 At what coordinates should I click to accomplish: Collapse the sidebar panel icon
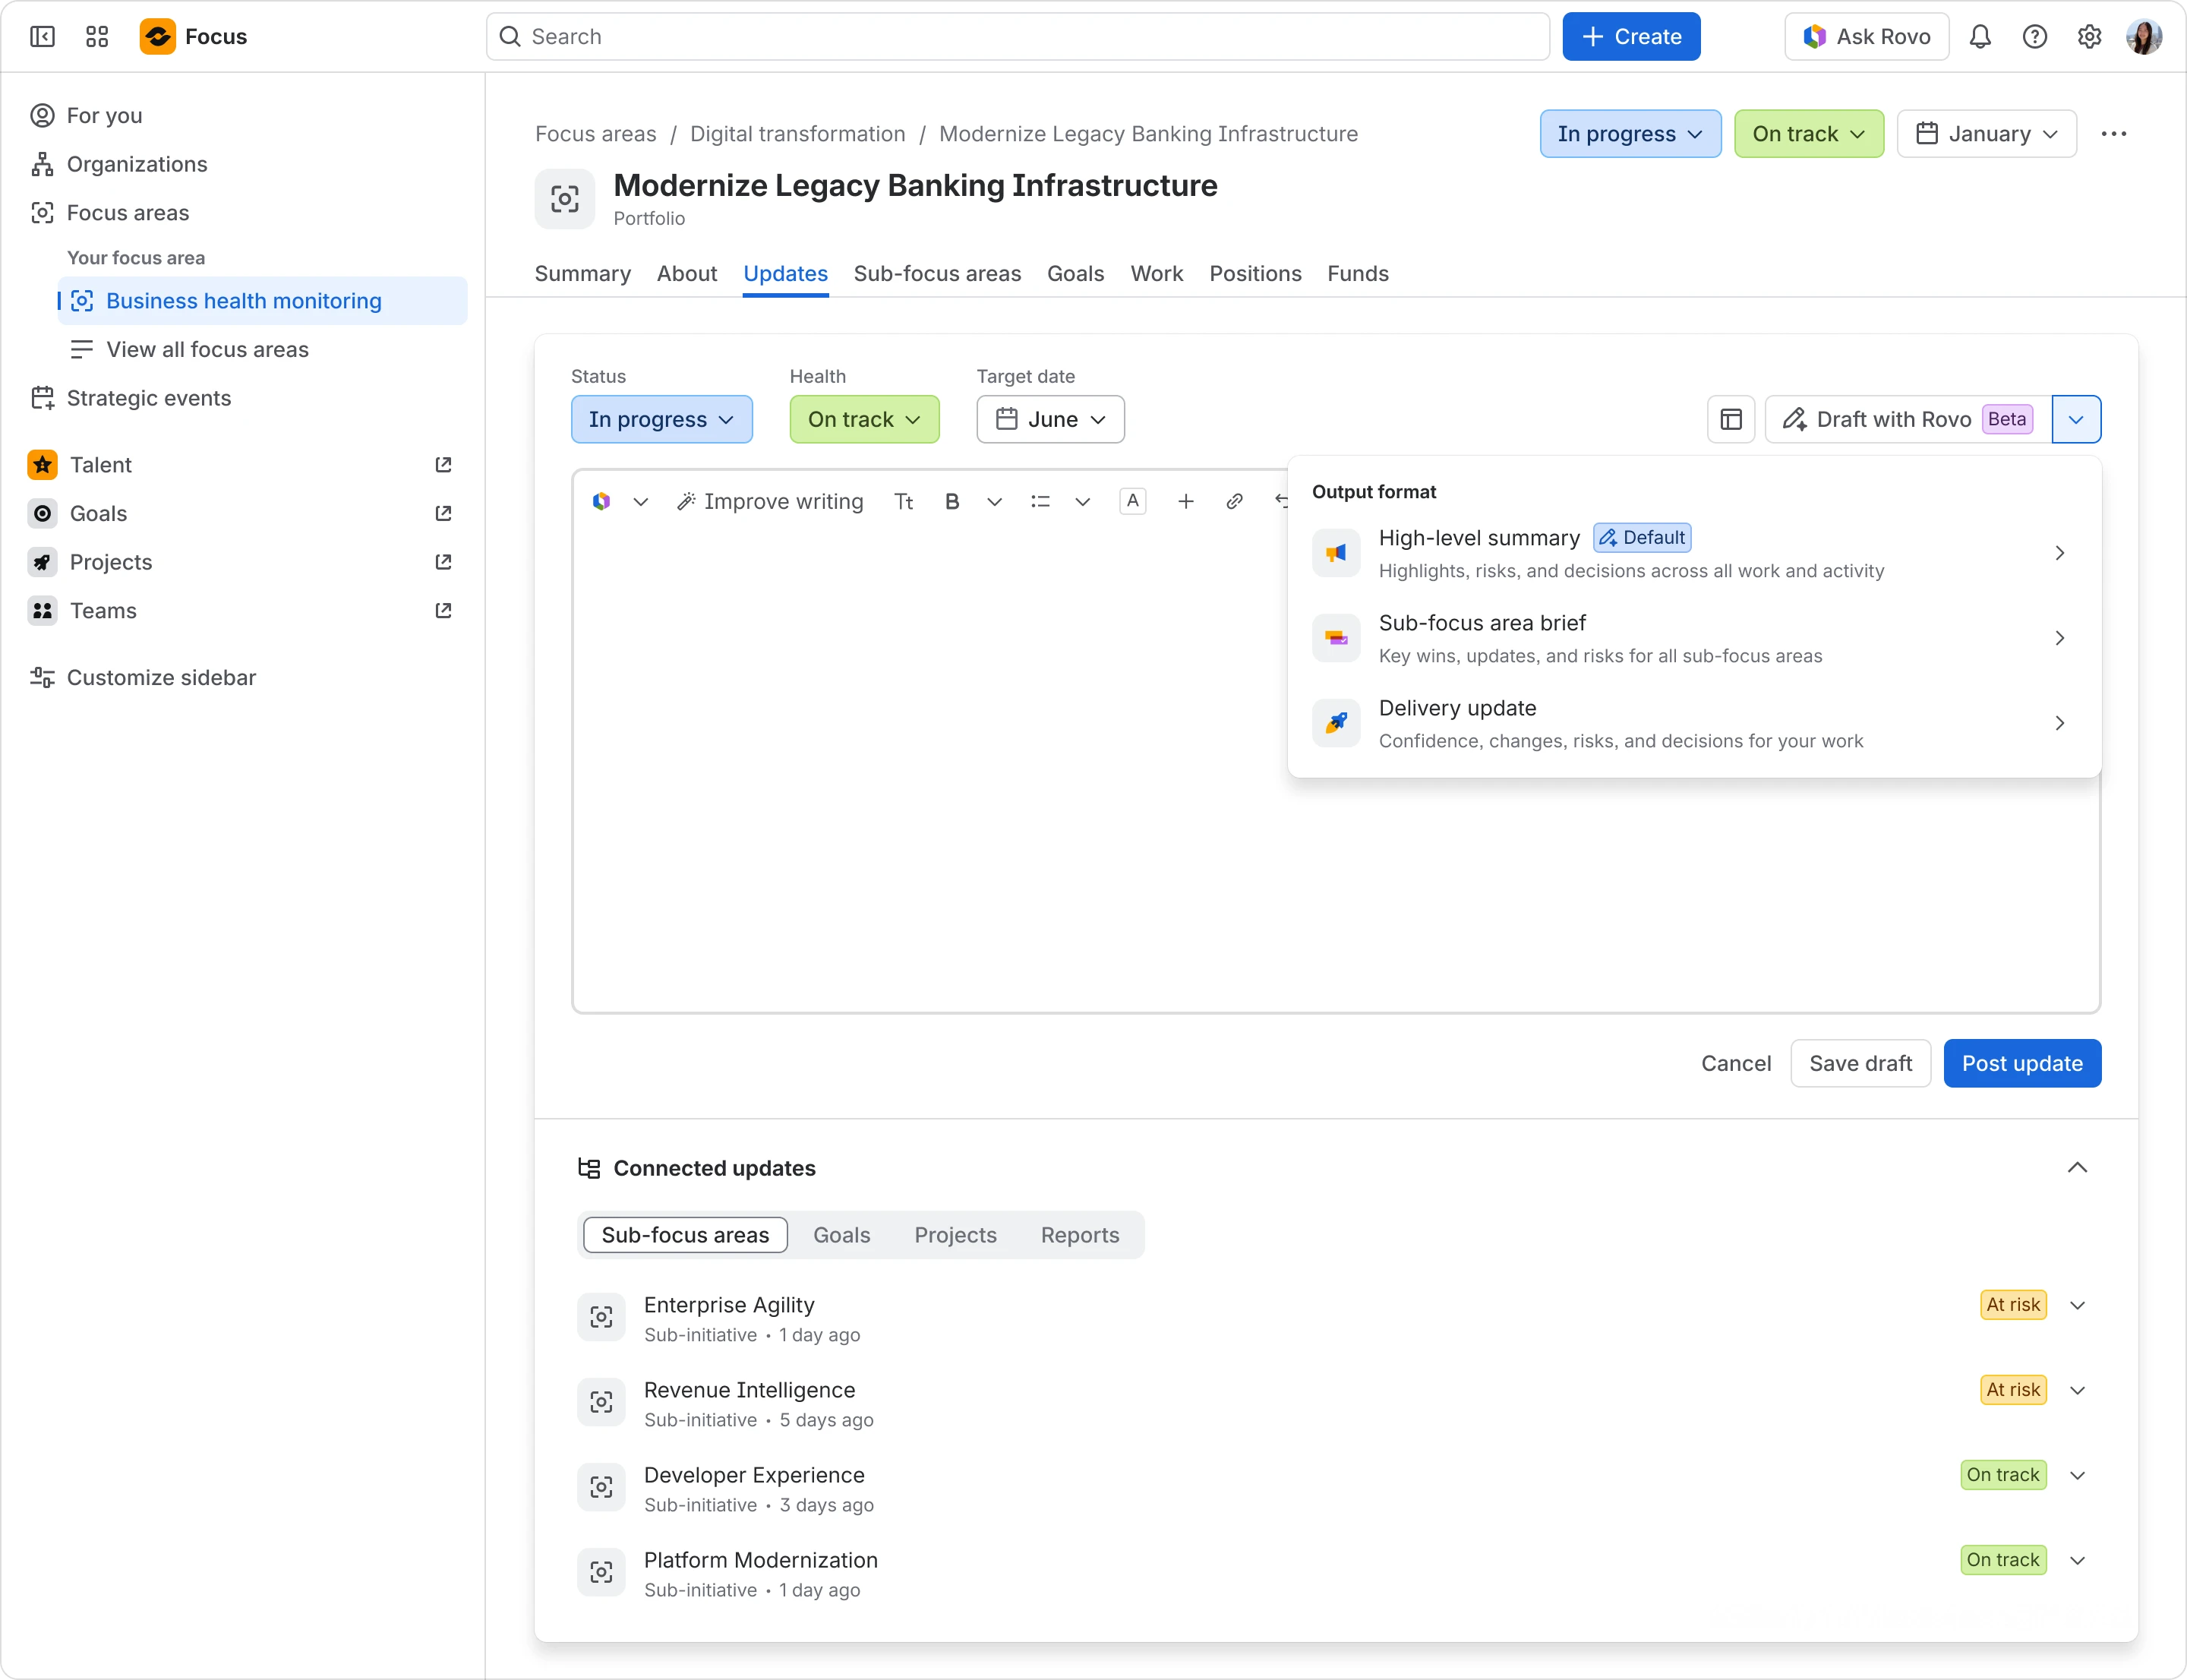42,37
